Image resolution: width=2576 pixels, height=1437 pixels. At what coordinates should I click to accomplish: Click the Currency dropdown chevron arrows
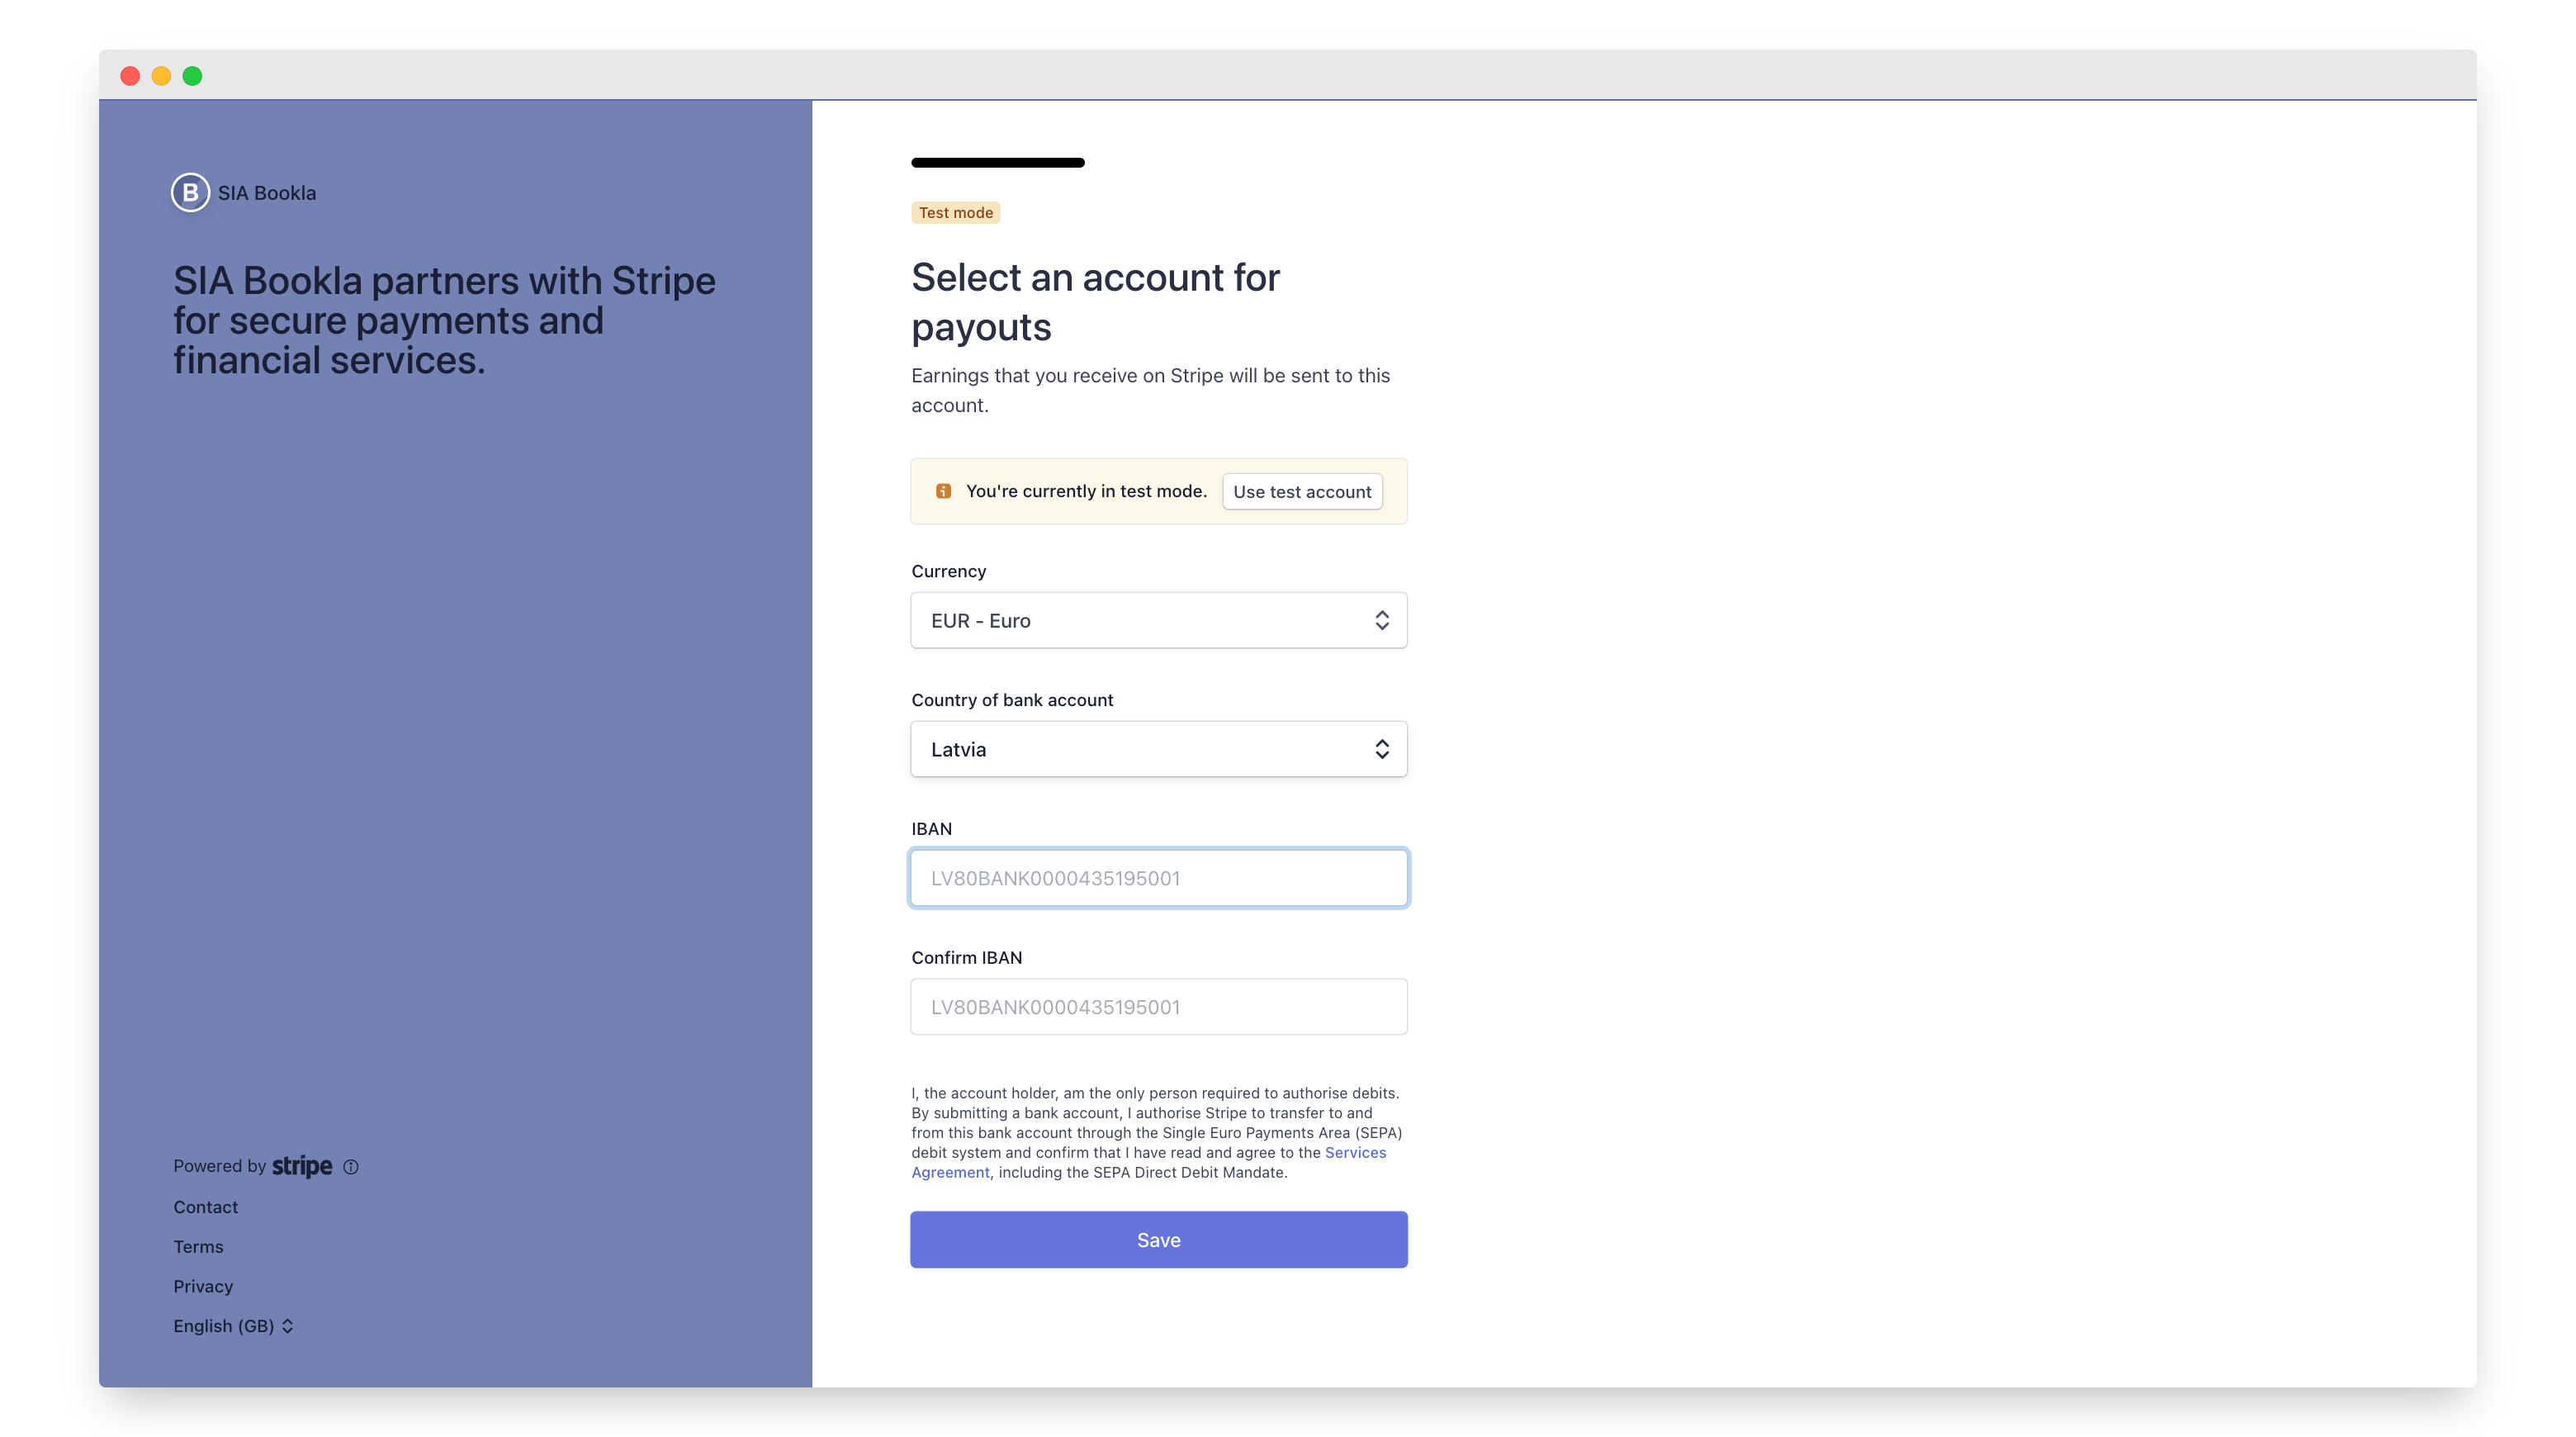click(x=1381, y=621)
